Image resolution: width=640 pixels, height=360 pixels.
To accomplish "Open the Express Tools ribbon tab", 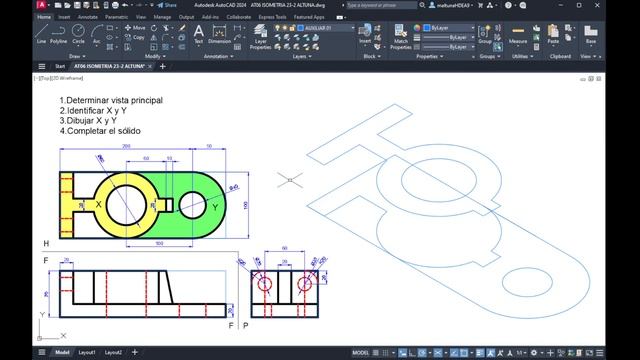I will click(272, 17).
